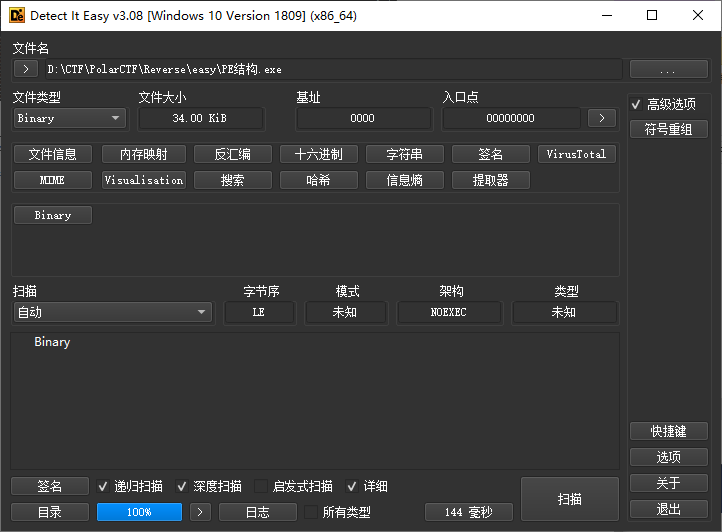Image resolution: width=722 pixels, height=532 pixels.
Task: Enable the 所有类型 checkbox
Action: pyautogui.click(x=311, y=512)
